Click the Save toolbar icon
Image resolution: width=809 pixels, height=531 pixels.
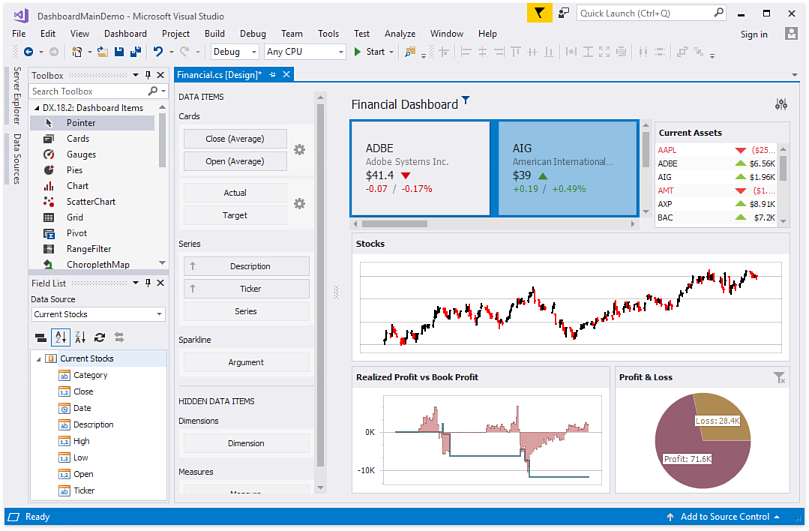coord(119,52)
